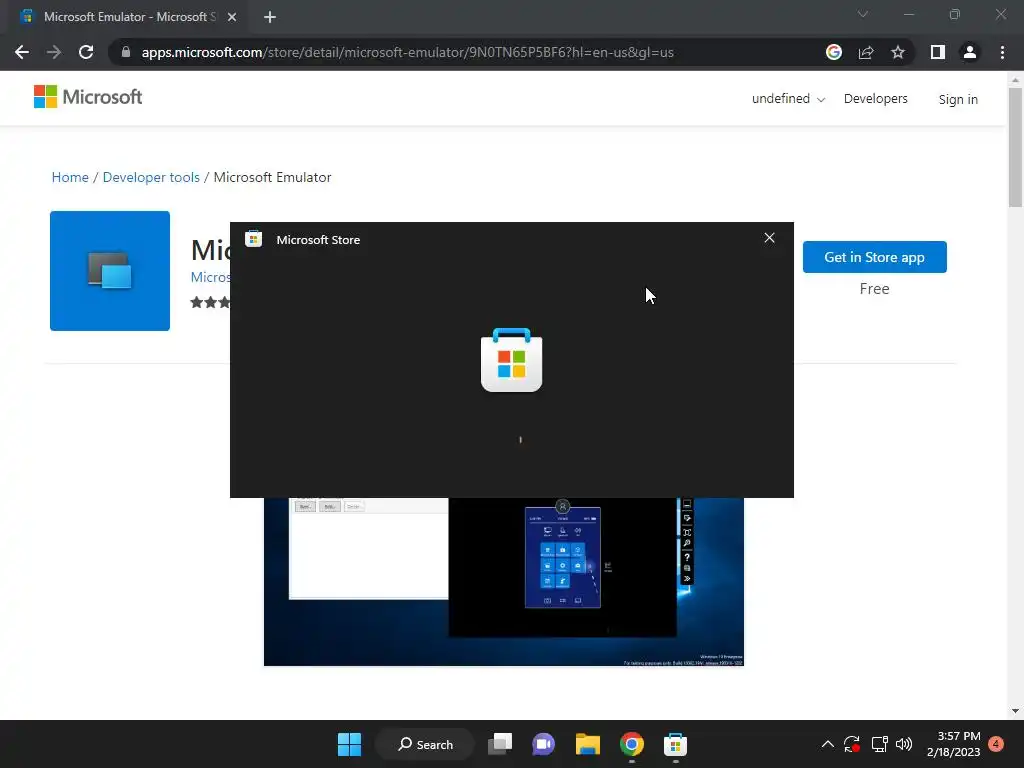This screenshot has height=768, width=1024.
Task: Open the clock and calendar
Action: click(x=953, y=744)
